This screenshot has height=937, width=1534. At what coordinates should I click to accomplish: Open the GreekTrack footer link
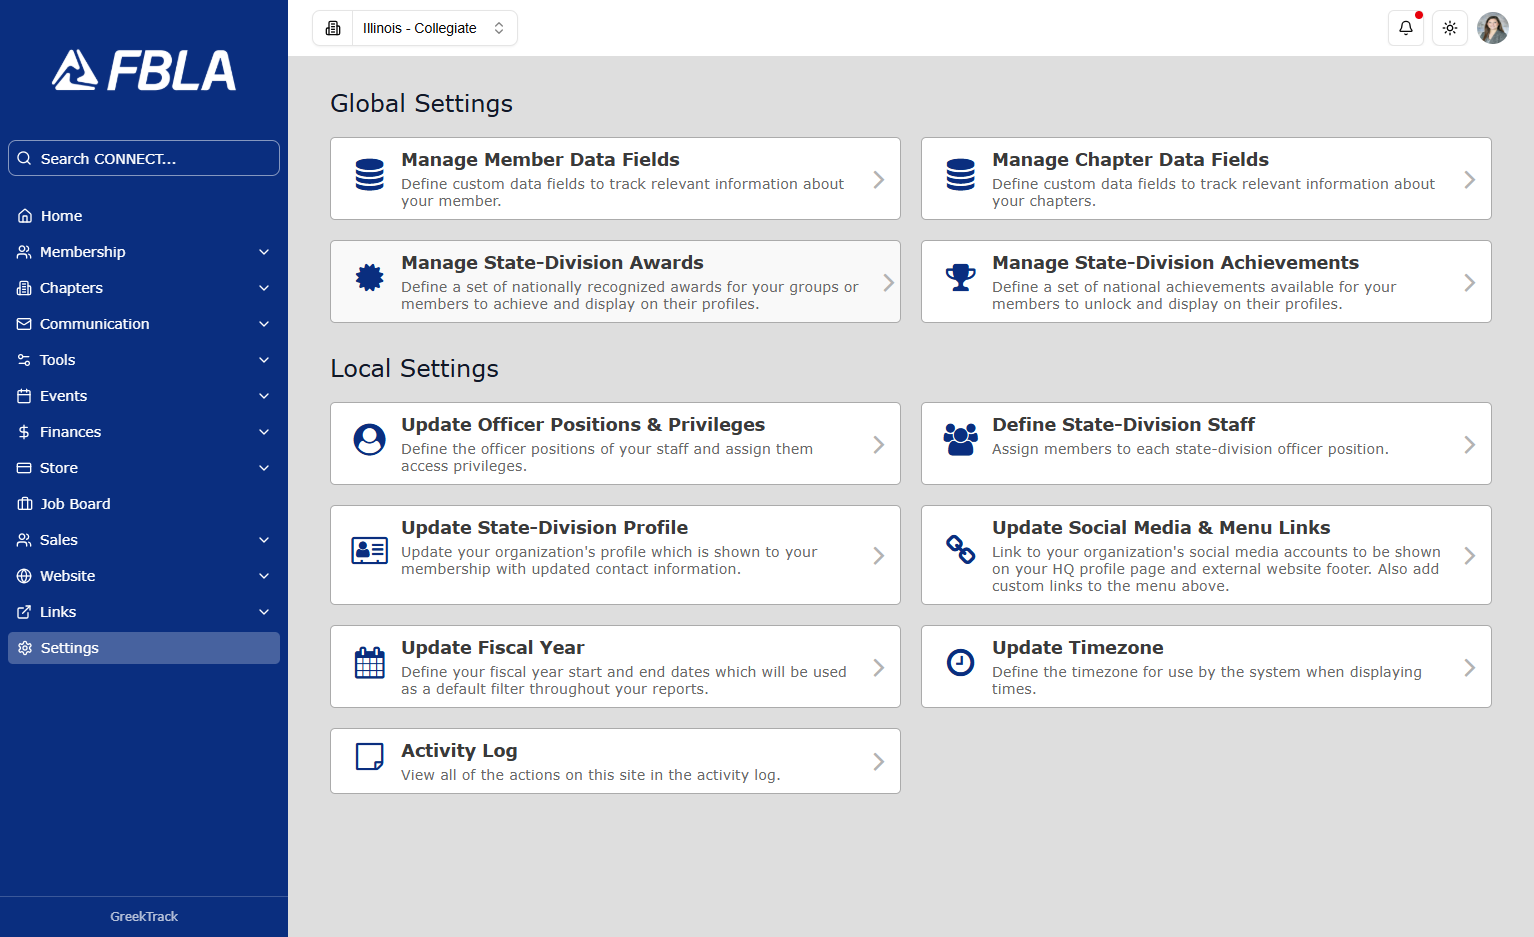[144, 916]
